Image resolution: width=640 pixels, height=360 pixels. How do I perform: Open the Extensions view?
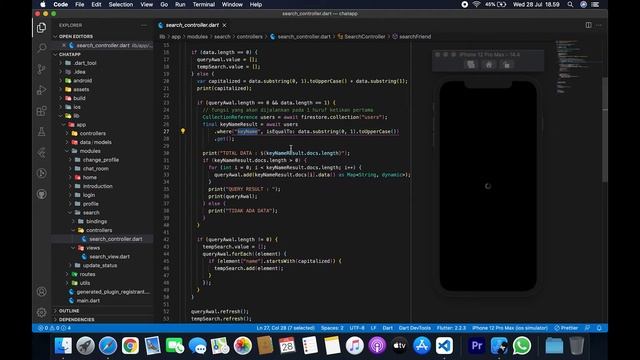pyautogui.click(x=41, y=111)
